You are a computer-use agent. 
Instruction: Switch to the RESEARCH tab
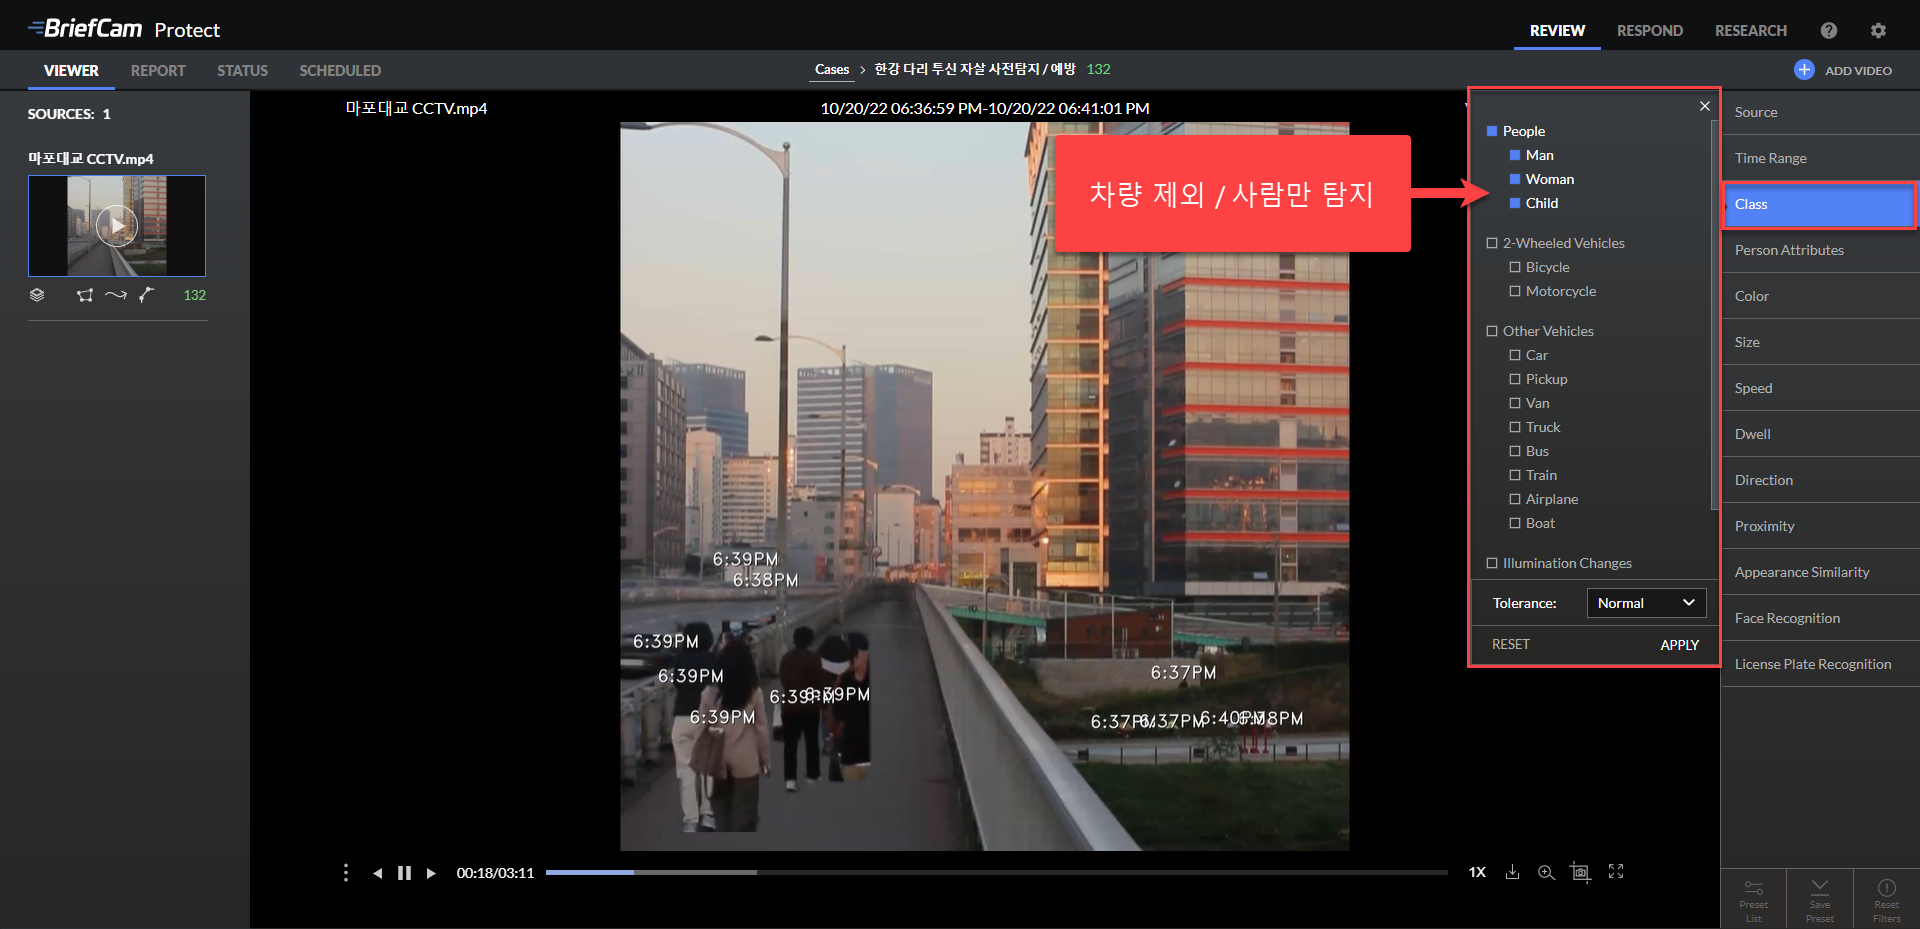(x=1750, y=30)
